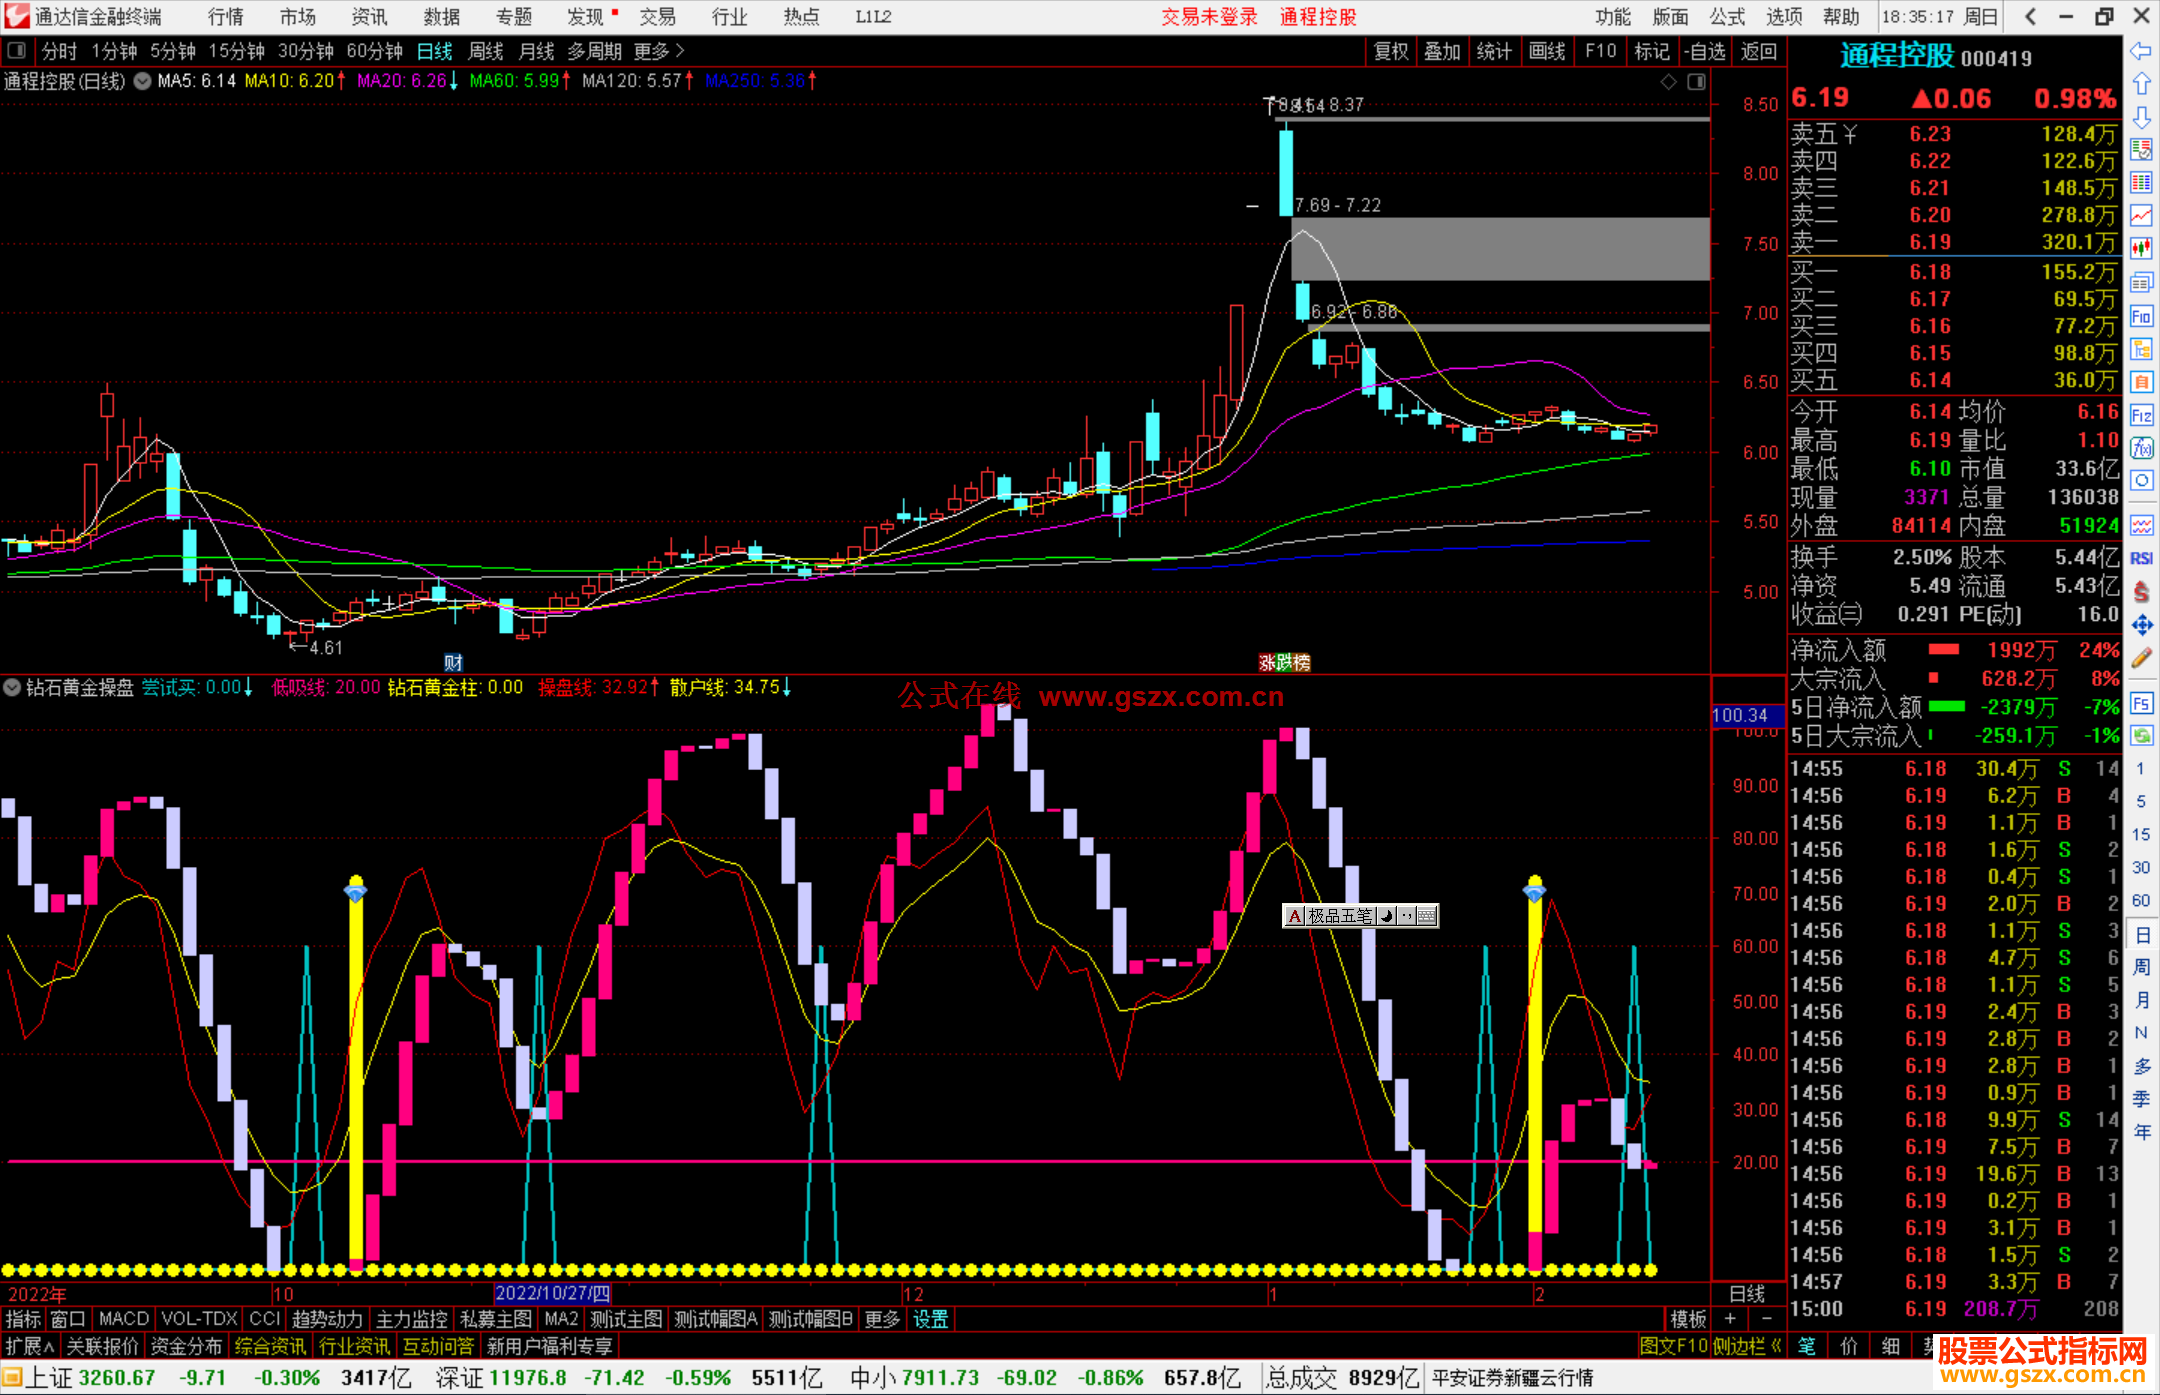
Task: Open the F10 company info sidebar icon
Action: [x=2141, y=316]
